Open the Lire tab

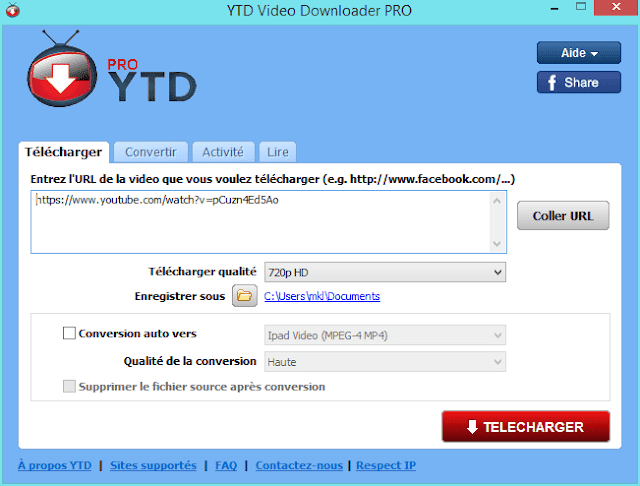(x=278, y=152)
